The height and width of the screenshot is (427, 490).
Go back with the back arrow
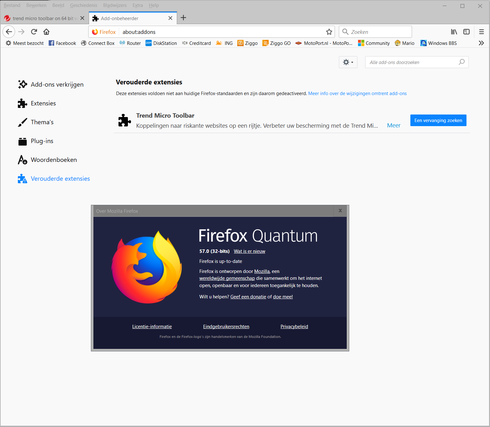[x=9, y=32]
